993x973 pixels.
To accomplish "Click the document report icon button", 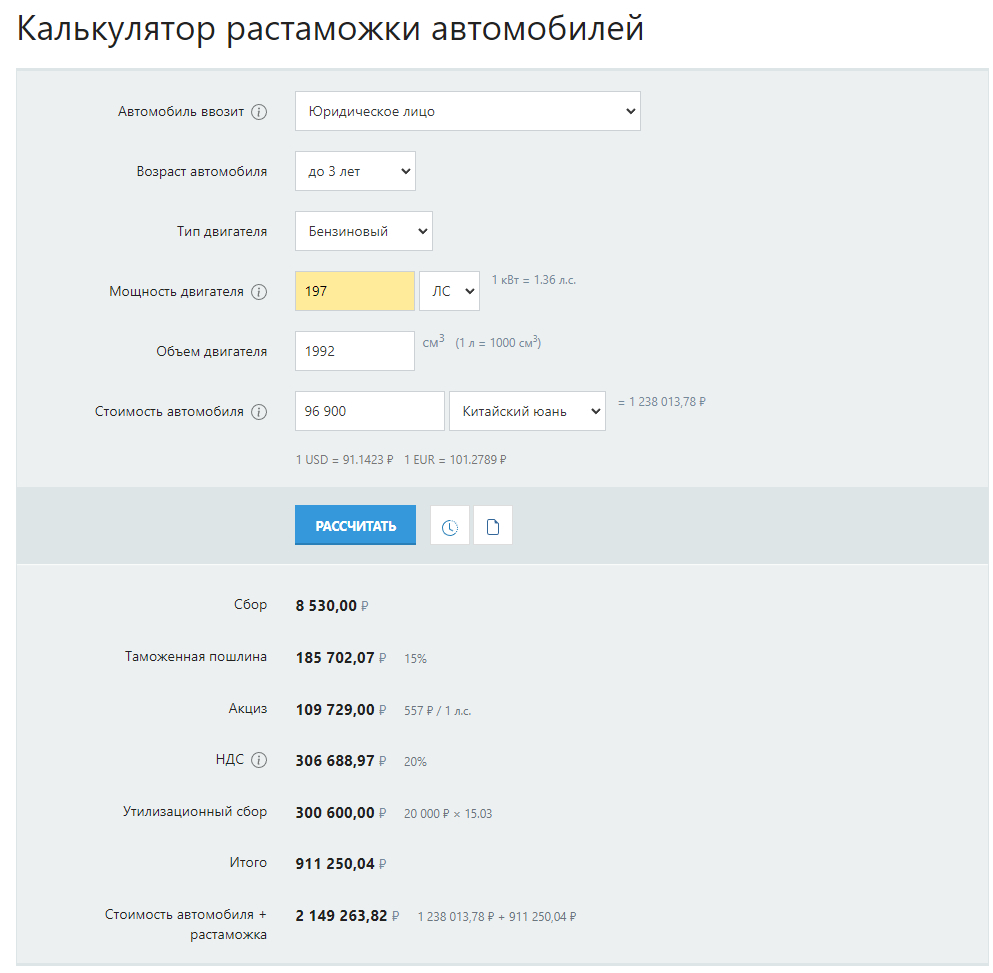I will (493, 527).
